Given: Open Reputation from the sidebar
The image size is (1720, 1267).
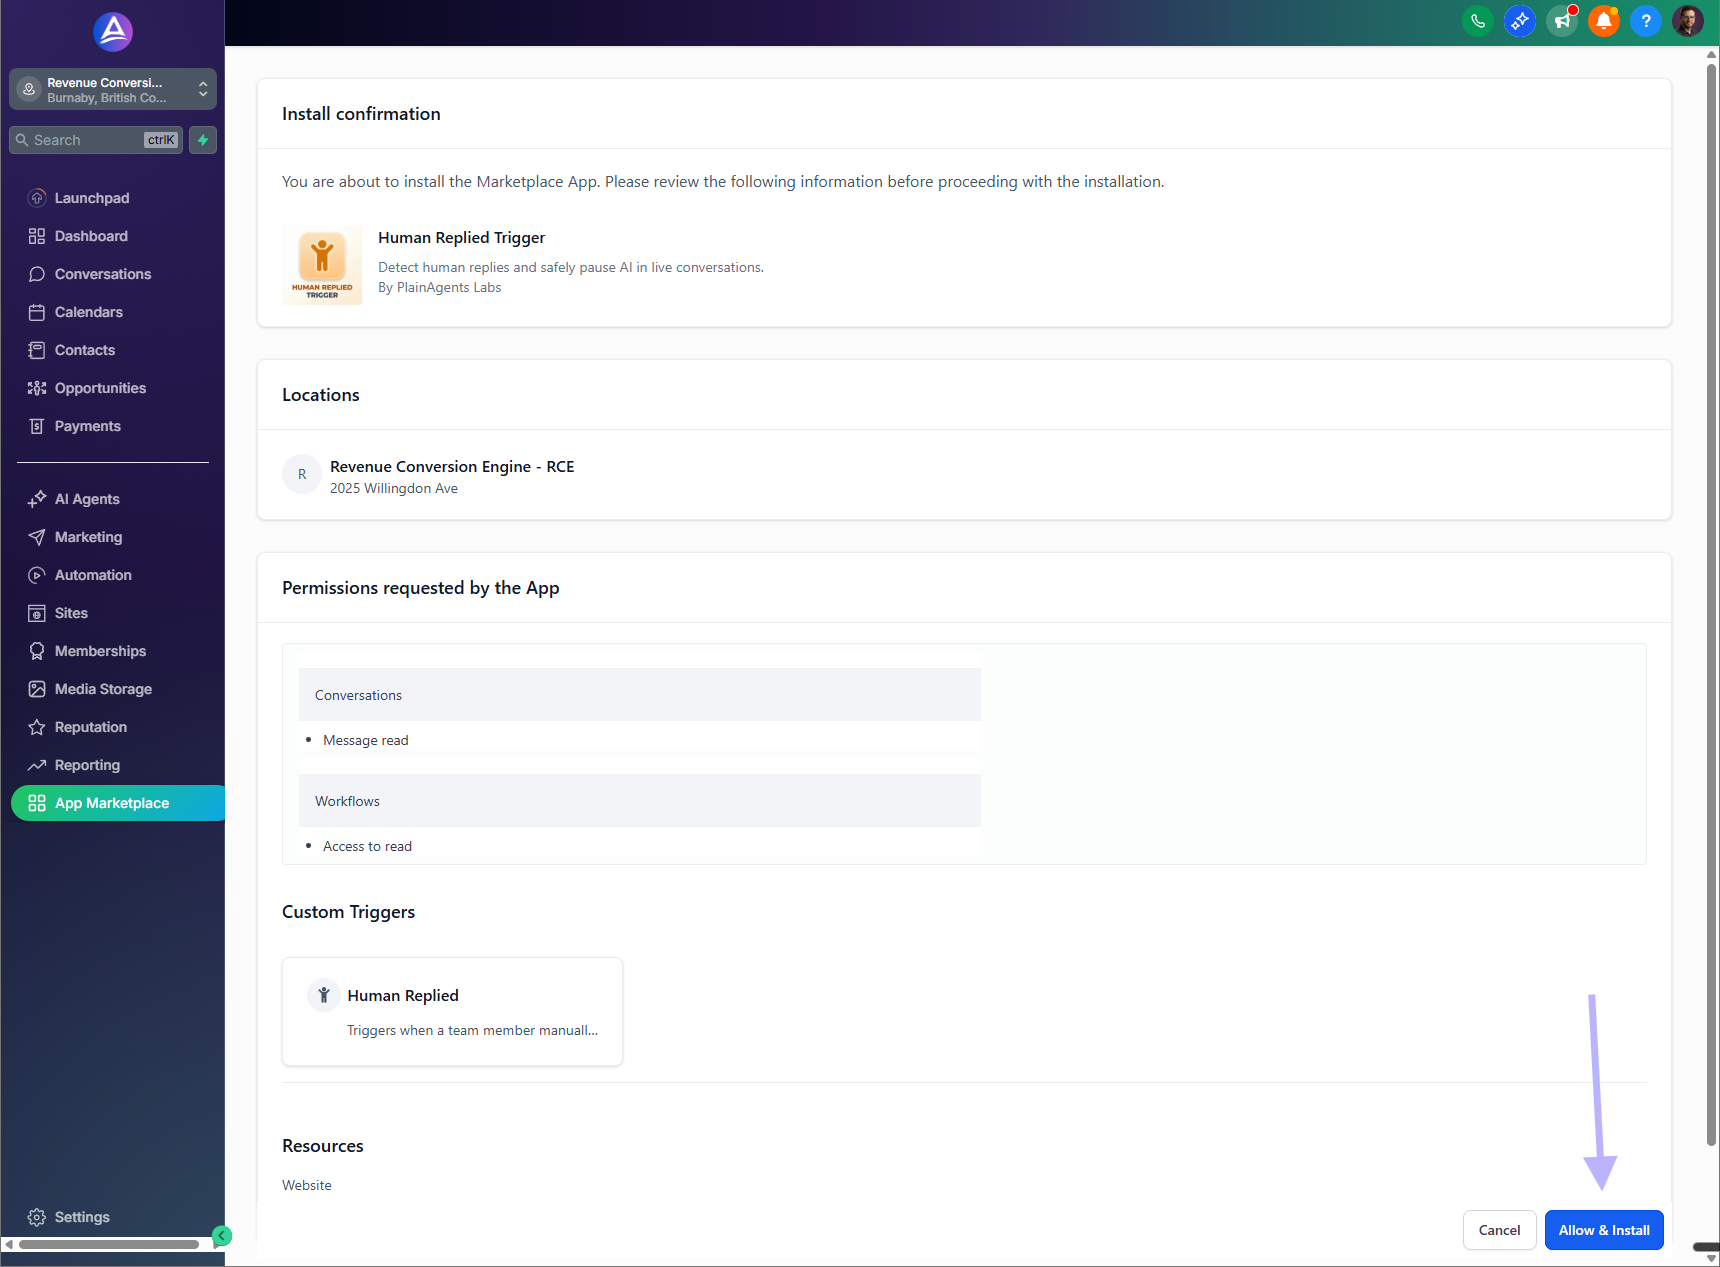Looking at the screenshot, I should point(90,727).
